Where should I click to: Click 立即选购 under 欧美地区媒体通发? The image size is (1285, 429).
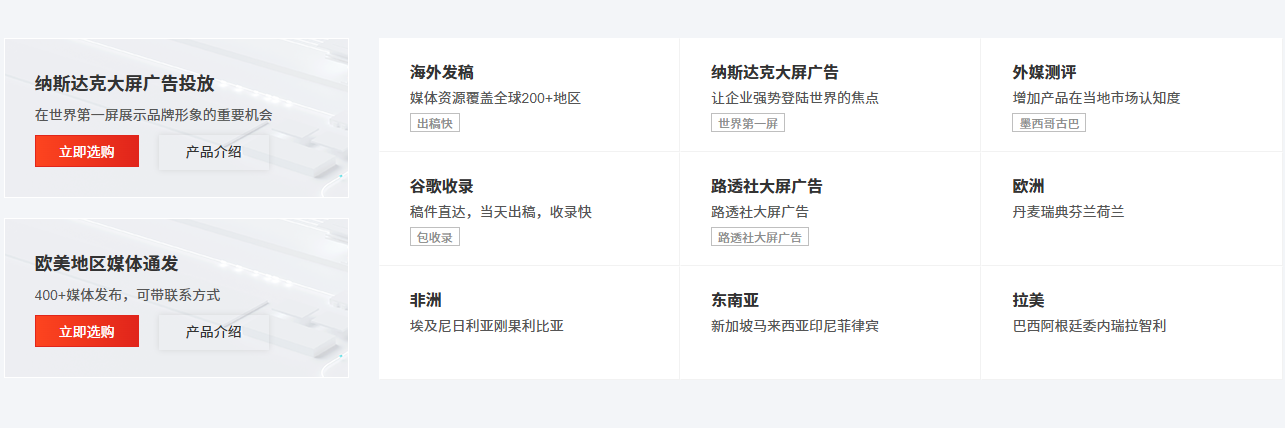[x=87, y=332]
